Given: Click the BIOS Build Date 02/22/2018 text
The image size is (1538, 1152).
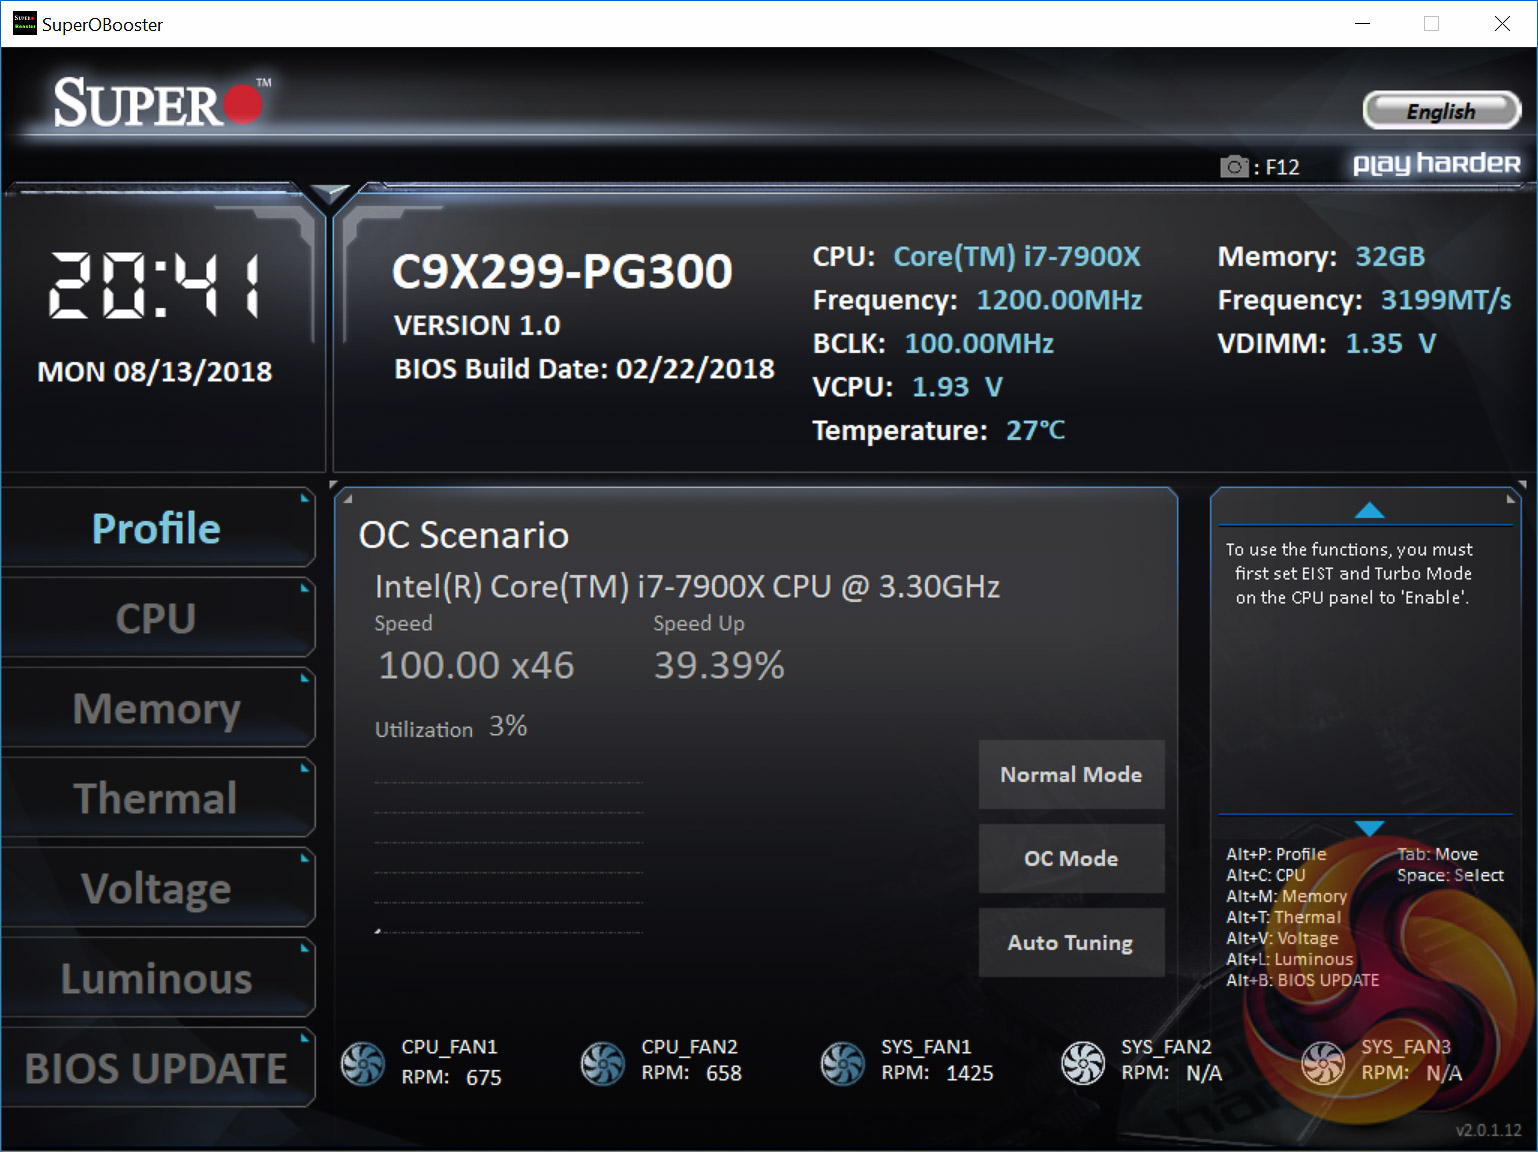Looking at the screenshot, I should pyautogui.click(x=584, y=369).
